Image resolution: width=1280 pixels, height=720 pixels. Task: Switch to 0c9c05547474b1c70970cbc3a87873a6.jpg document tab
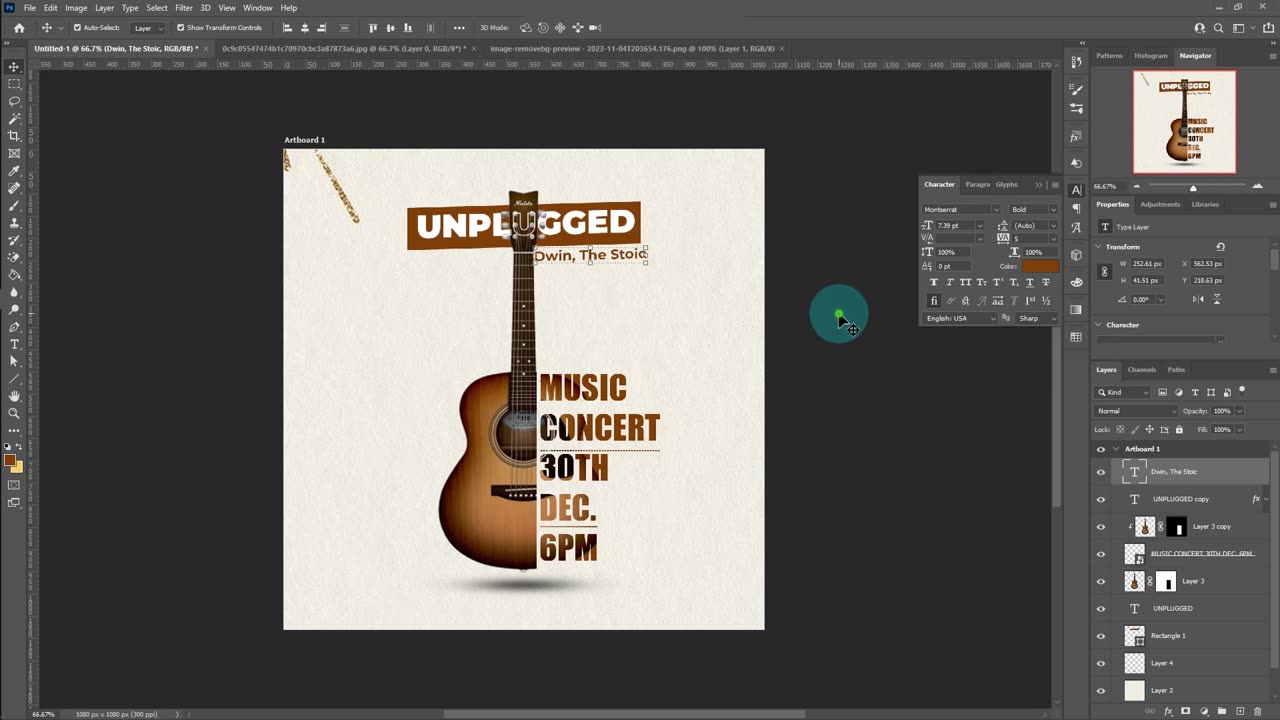click(343, 48)
